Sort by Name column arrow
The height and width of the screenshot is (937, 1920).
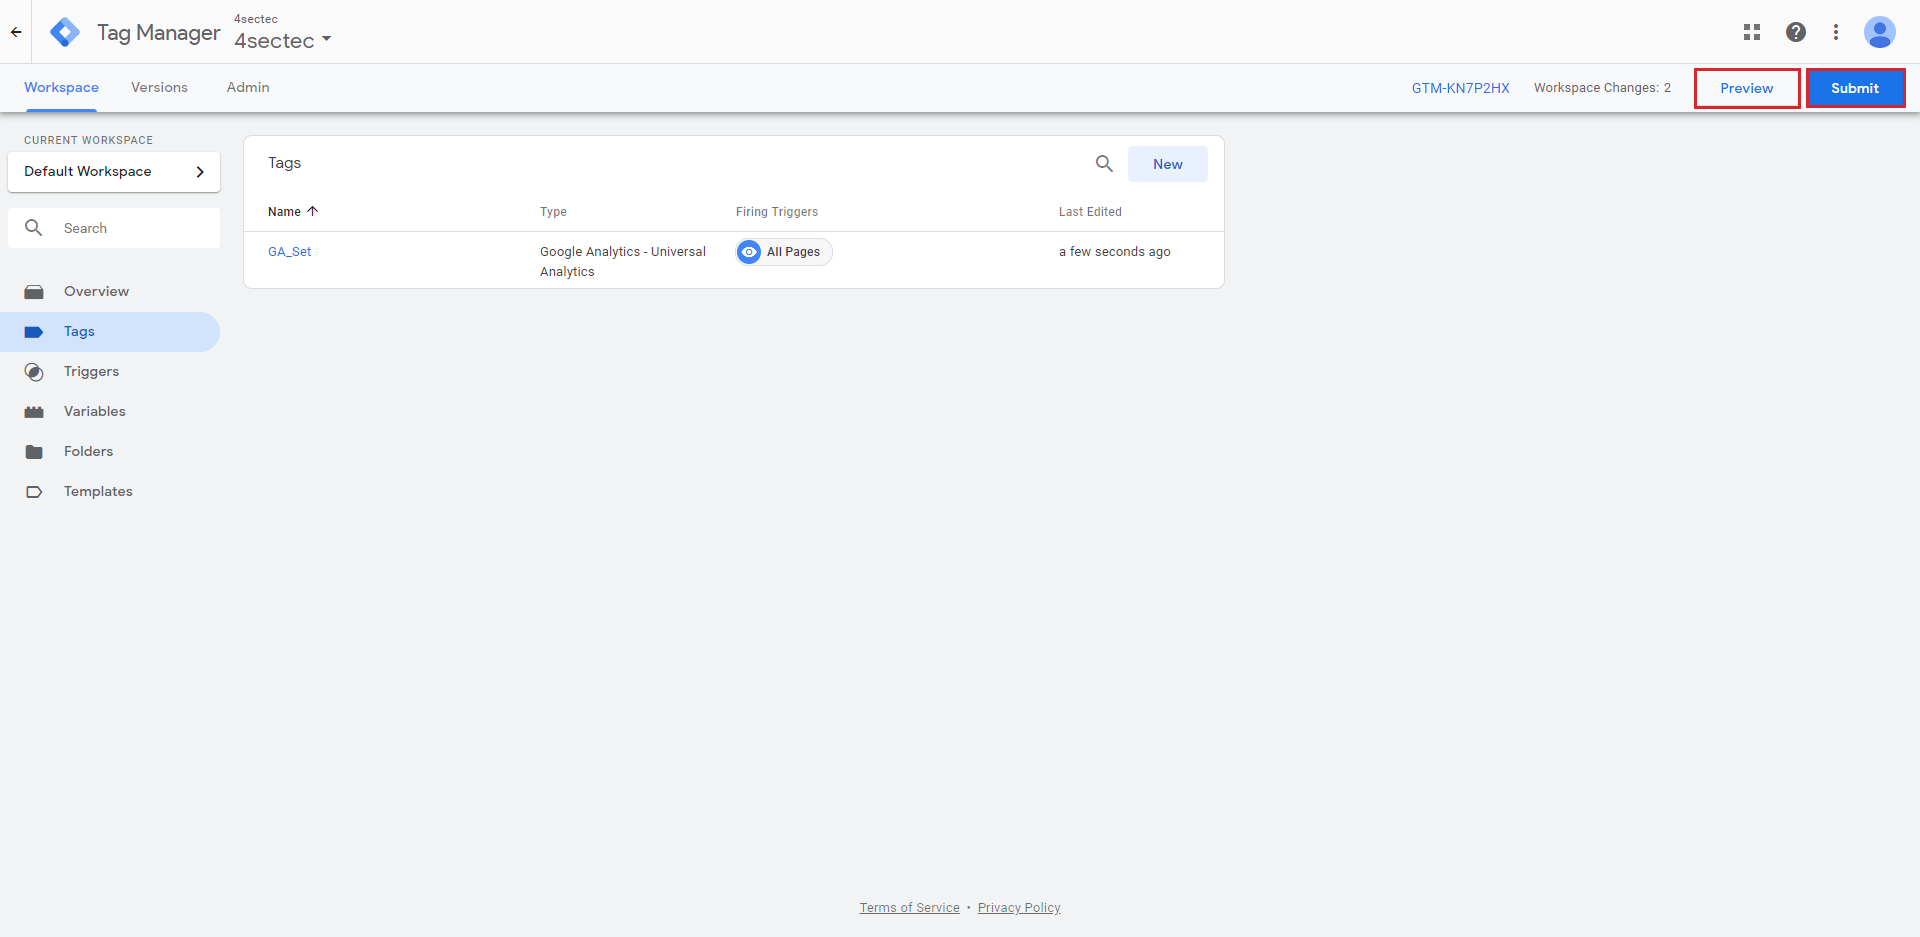click(x=313, y=211)
